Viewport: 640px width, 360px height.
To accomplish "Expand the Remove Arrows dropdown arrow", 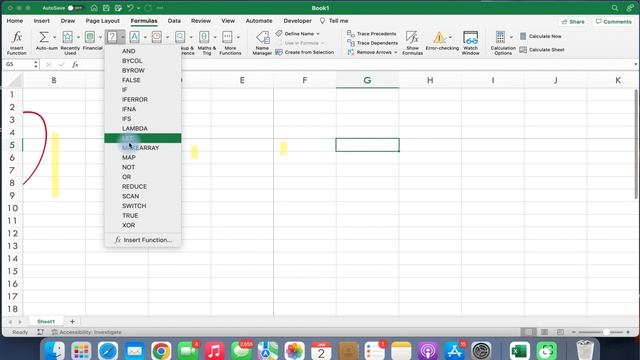I will pos(396,52).
